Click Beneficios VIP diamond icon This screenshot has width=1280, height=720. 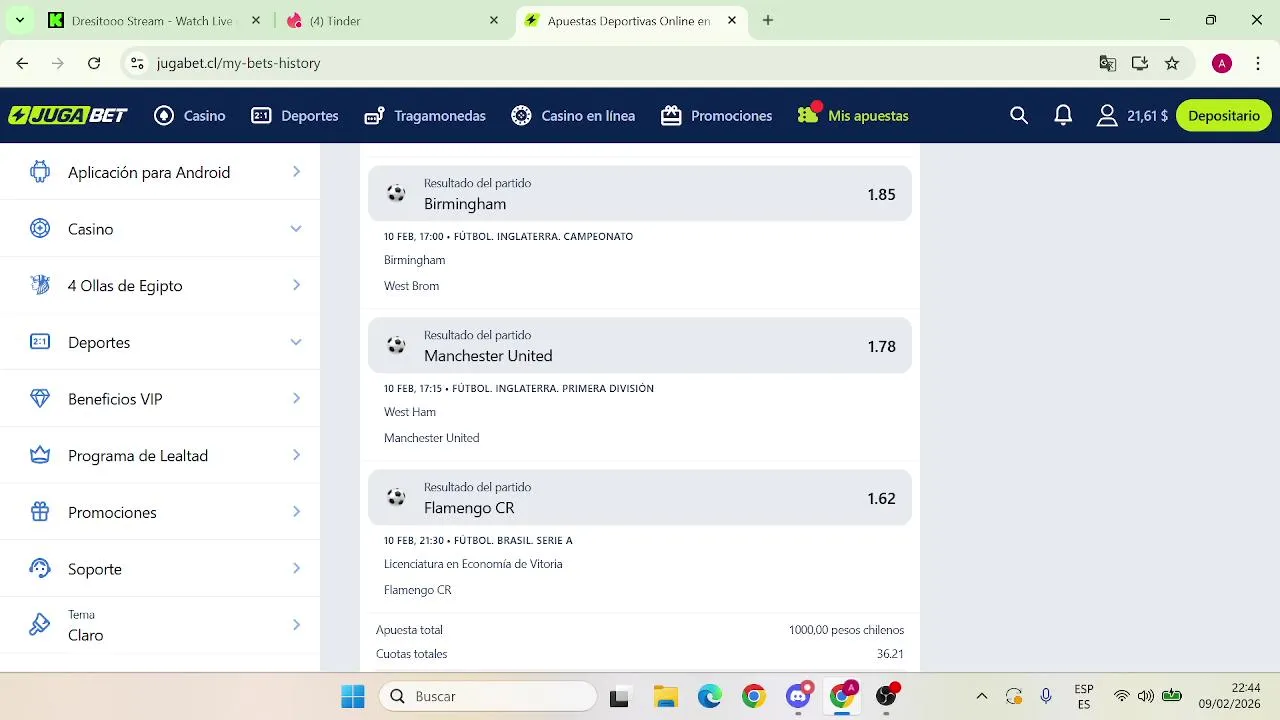tap(40, 399)
